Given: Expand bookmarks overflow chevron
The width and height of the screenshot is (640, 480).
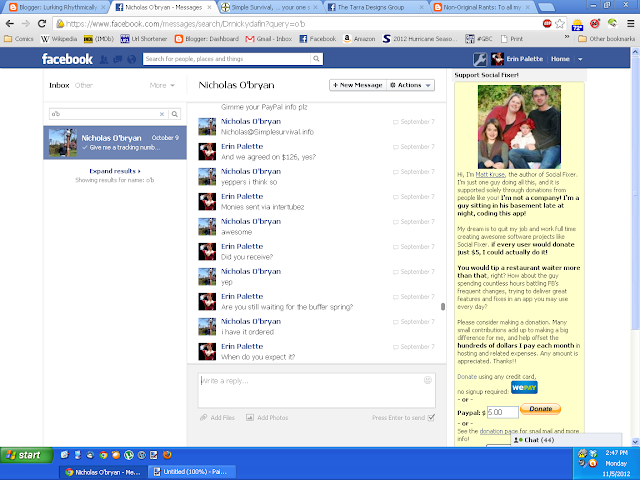Looking at the screenshot, I should (567, 37).
